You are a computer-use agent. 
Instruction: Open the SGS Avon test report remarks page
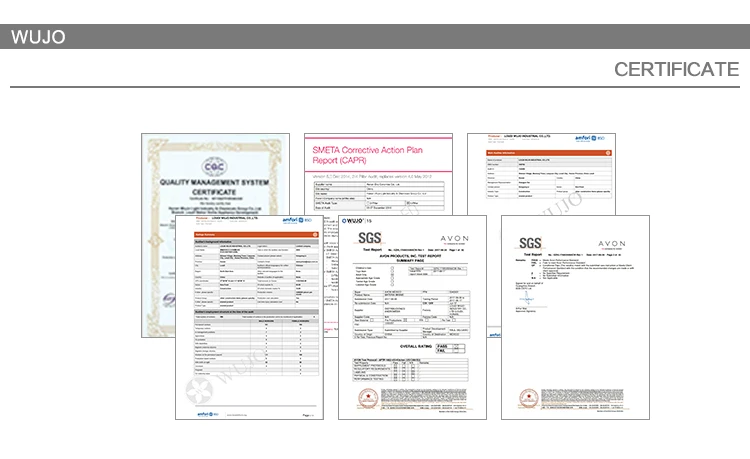coord(575,317)
